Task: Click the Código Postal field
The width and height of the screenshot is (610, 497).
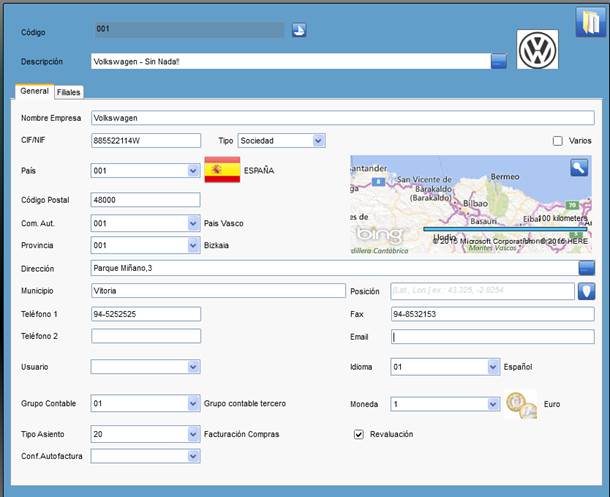Action: pyautogui.click(x=145, y=200)
